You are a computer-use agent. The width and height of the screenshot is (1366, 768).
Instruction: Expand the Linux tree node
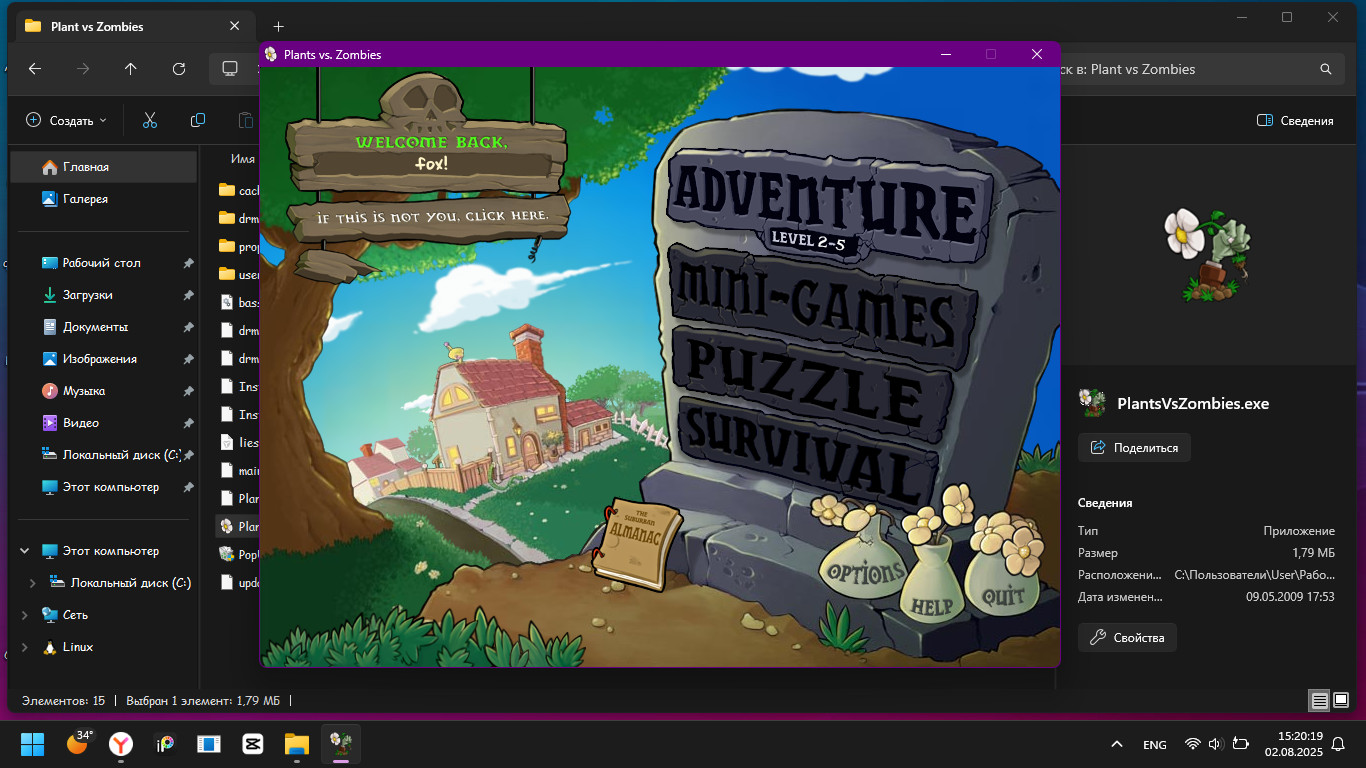pyautogui.click(x=25, y=647)
